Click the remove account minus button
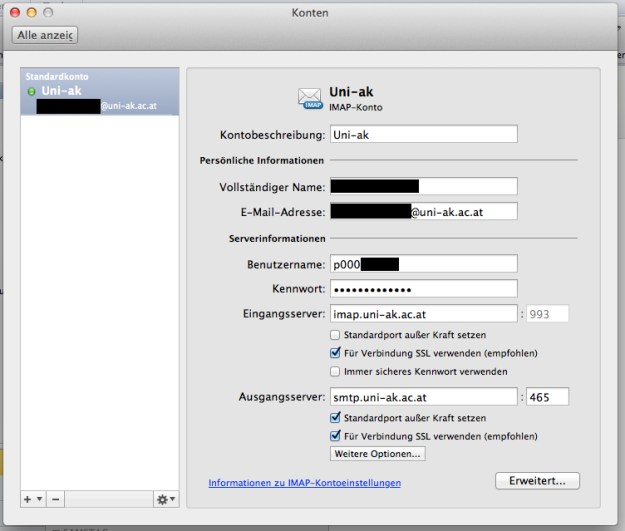 click(56, 498)
